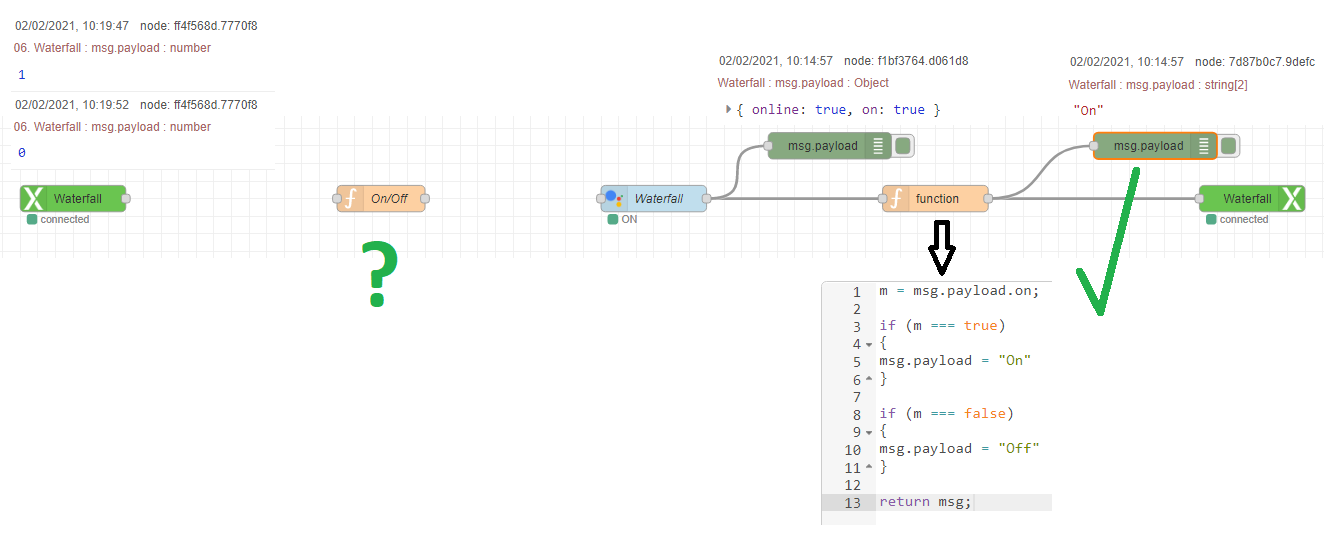The height and width of the screenshot is (550, 1324).
Task: Open node link f1bf3764.d061d8 in debug message
Action: [906, 61]
